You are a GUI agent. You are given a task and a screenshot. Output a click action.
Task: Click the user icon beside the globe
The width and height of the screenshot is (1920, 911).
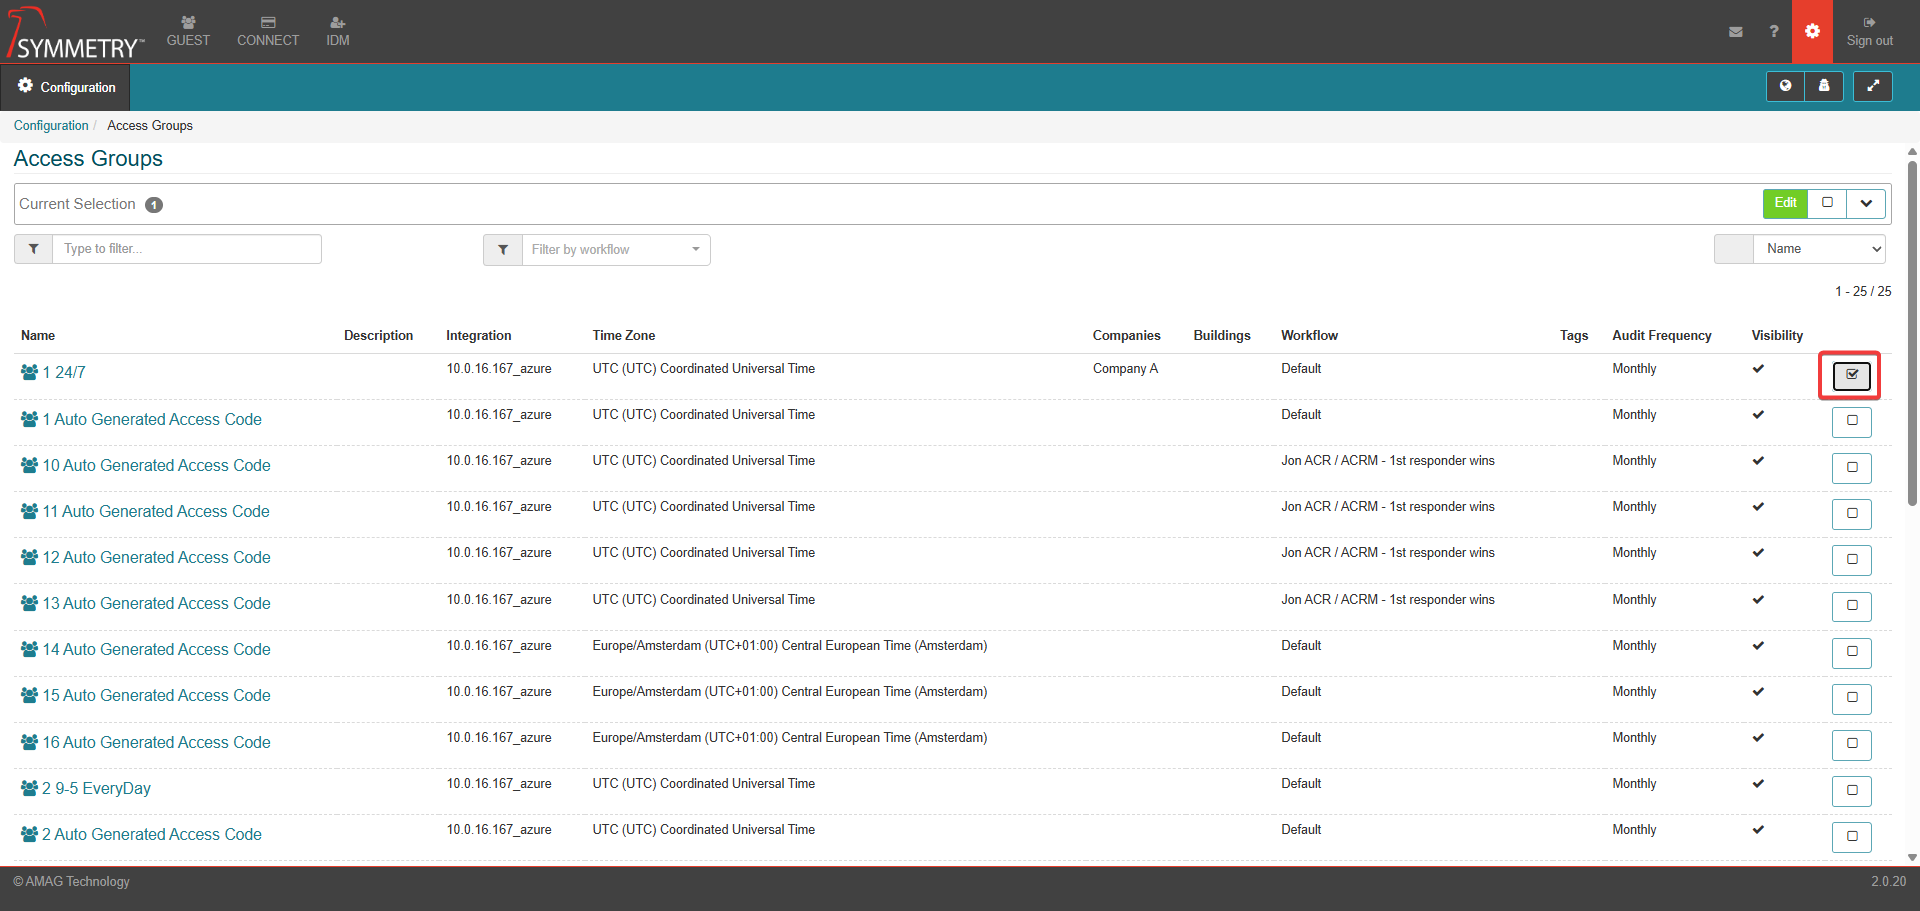(1824, 87)
